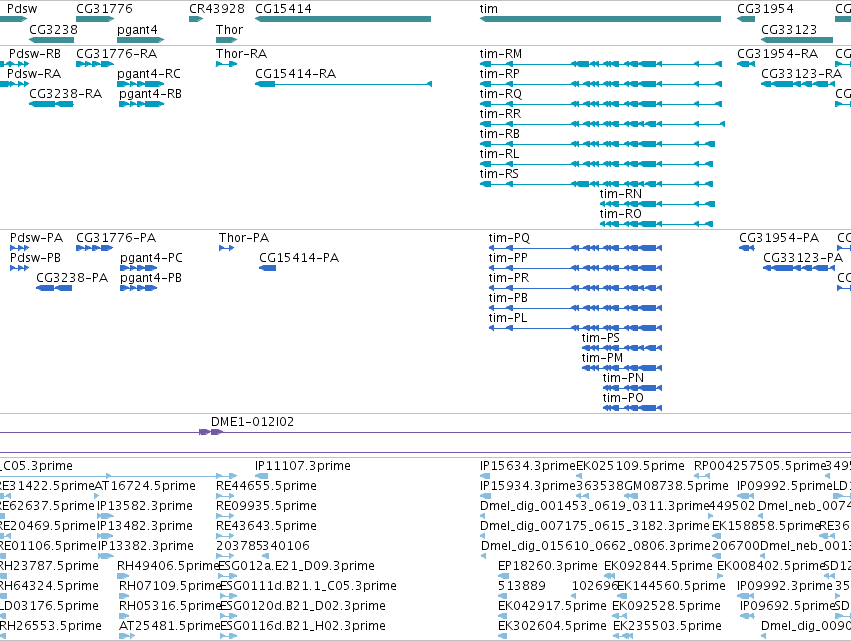Select EST EK092528.5prime
Screen dimensions: 851x641
[666, 606]
